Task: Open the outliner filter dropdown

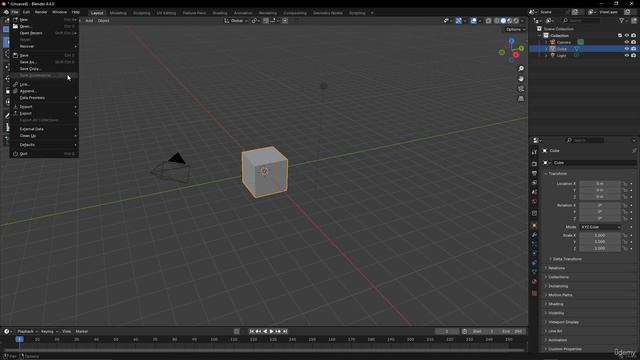Action: (623, 20)
